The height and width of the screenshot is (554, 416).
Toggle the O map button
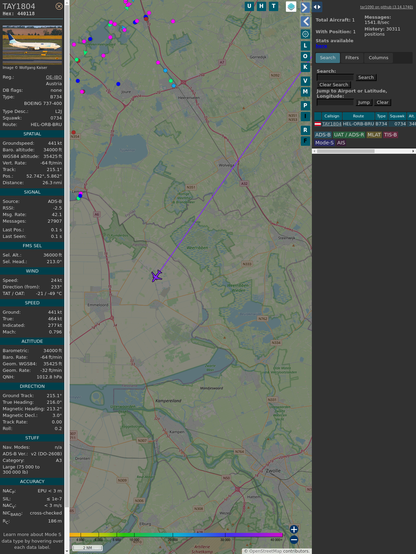point(305,56)
